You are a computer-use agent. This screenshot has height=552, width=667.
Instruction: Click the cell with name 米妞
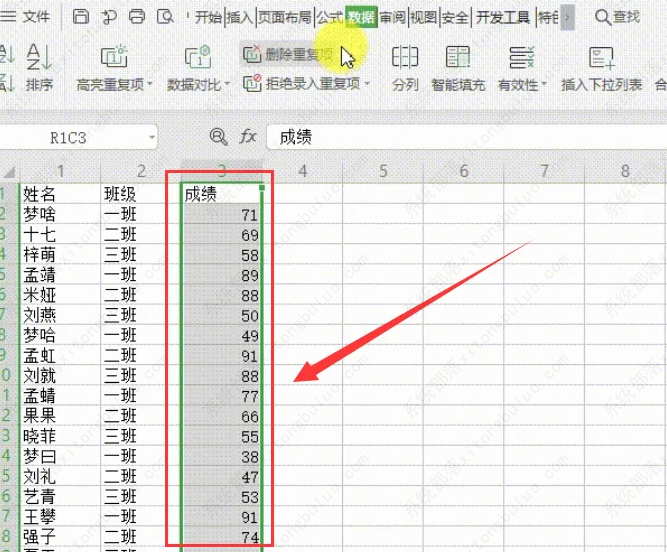60,295
